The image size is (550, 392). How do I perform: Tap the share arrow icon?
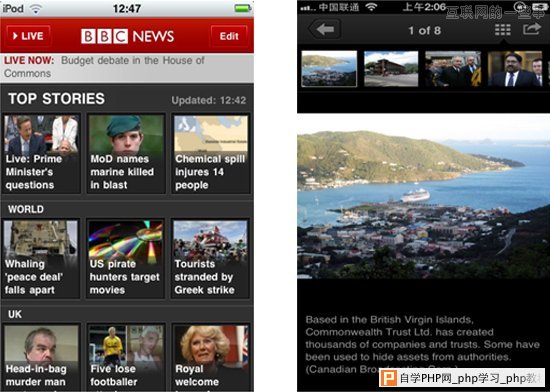pyautogui.click(x=532, y=29)
